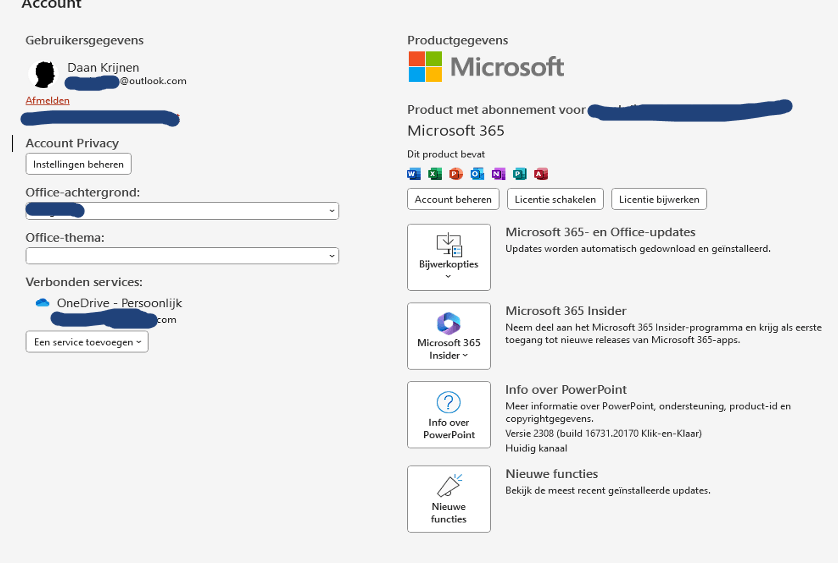Expand the Office-thema dropdown
The height and width of the screenshot is (573, 838).
click(182, 255)
